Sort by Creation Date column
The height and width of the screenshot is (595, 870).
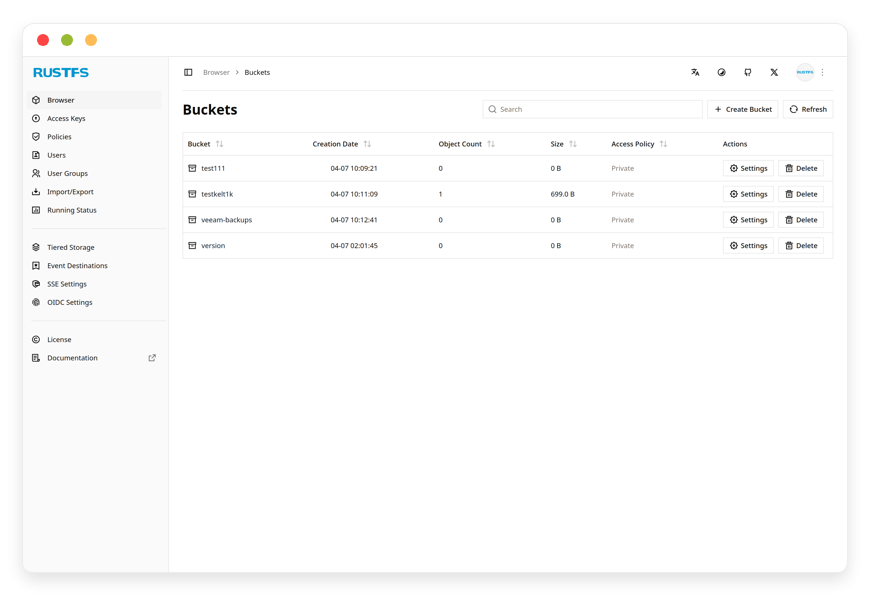367,144
